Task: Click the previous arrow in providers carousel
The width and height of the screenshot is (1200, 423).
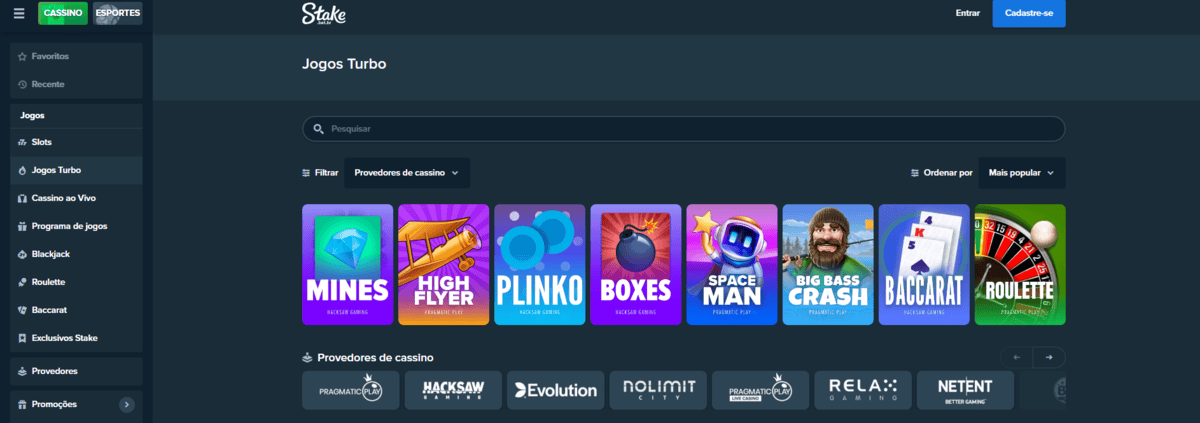Action: 1017,357
